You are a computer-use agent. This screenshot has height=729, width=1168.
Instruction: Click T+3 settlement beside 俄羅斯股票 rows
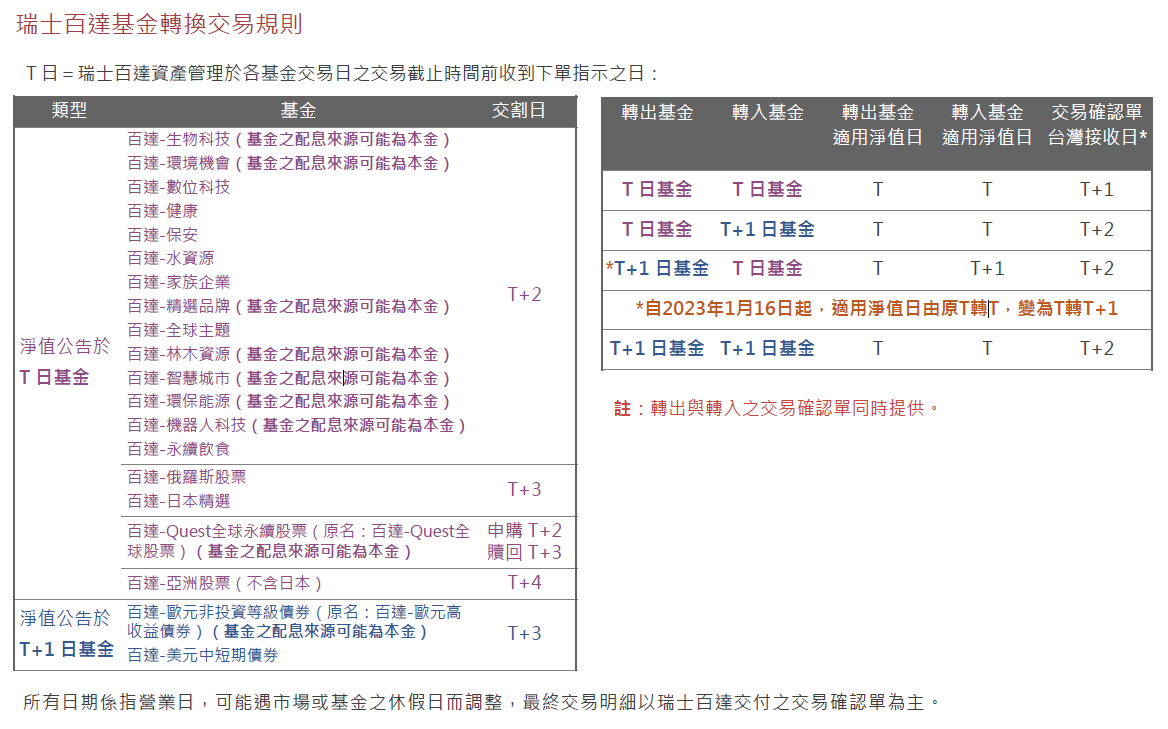pos(524,489)
